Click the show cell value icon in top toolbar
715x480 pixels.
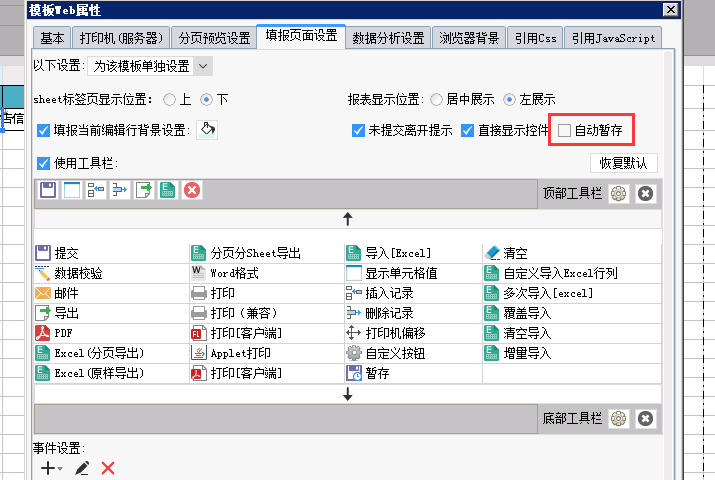[72, 190]
